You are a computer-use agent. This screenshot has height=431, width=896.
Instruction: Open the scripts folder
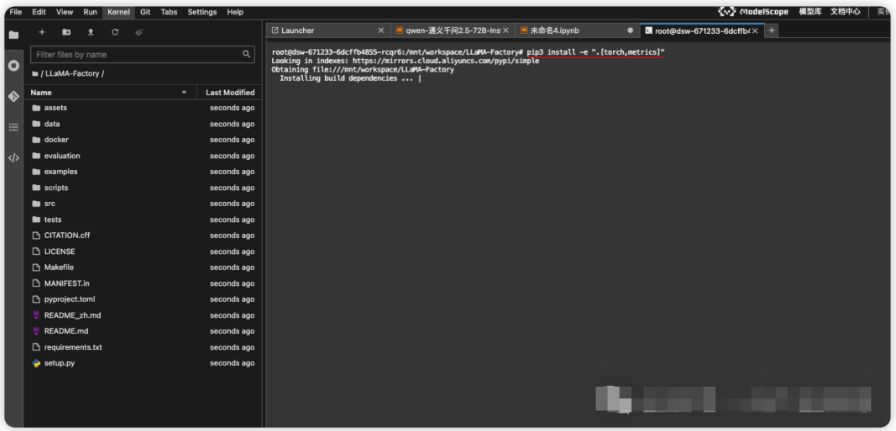[143, 187]
